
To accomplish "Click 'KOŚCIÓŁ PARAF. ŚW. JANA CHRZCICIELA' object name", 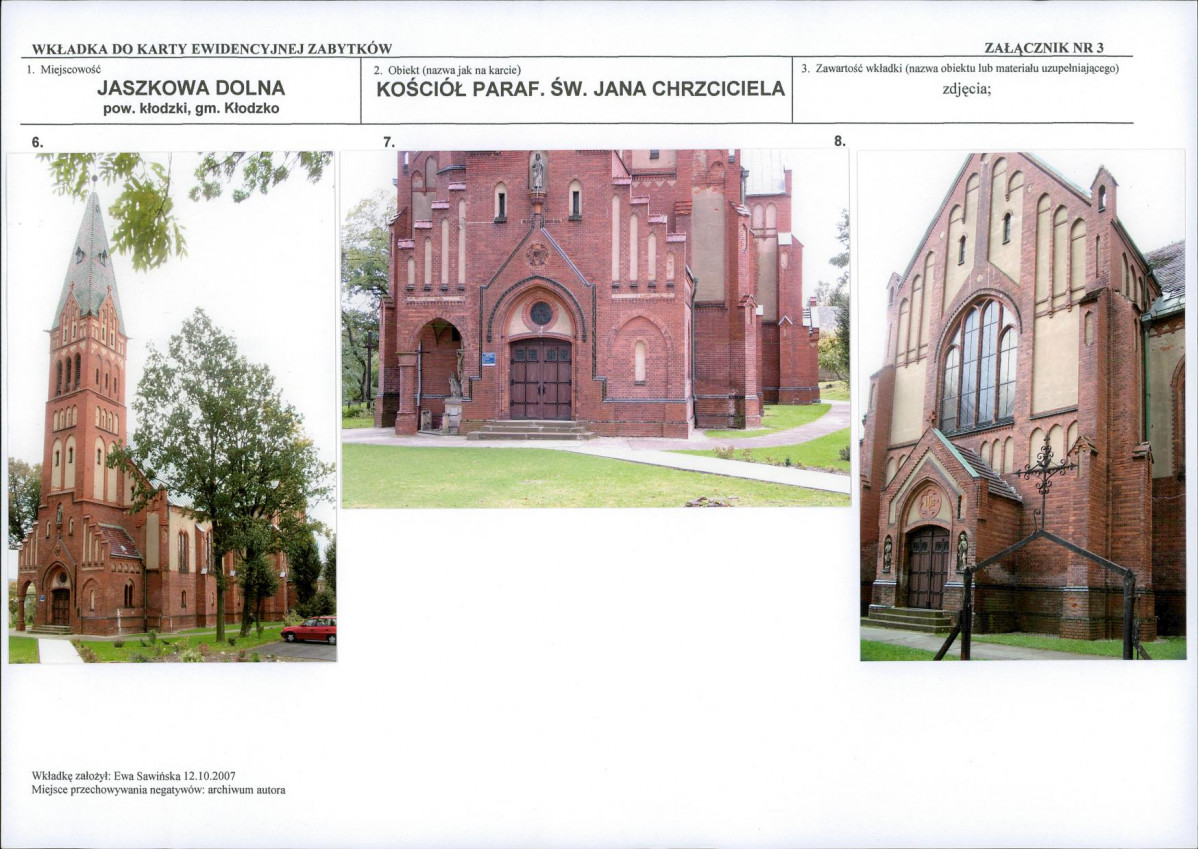I will pyautogui.click(x=580, y=89).
